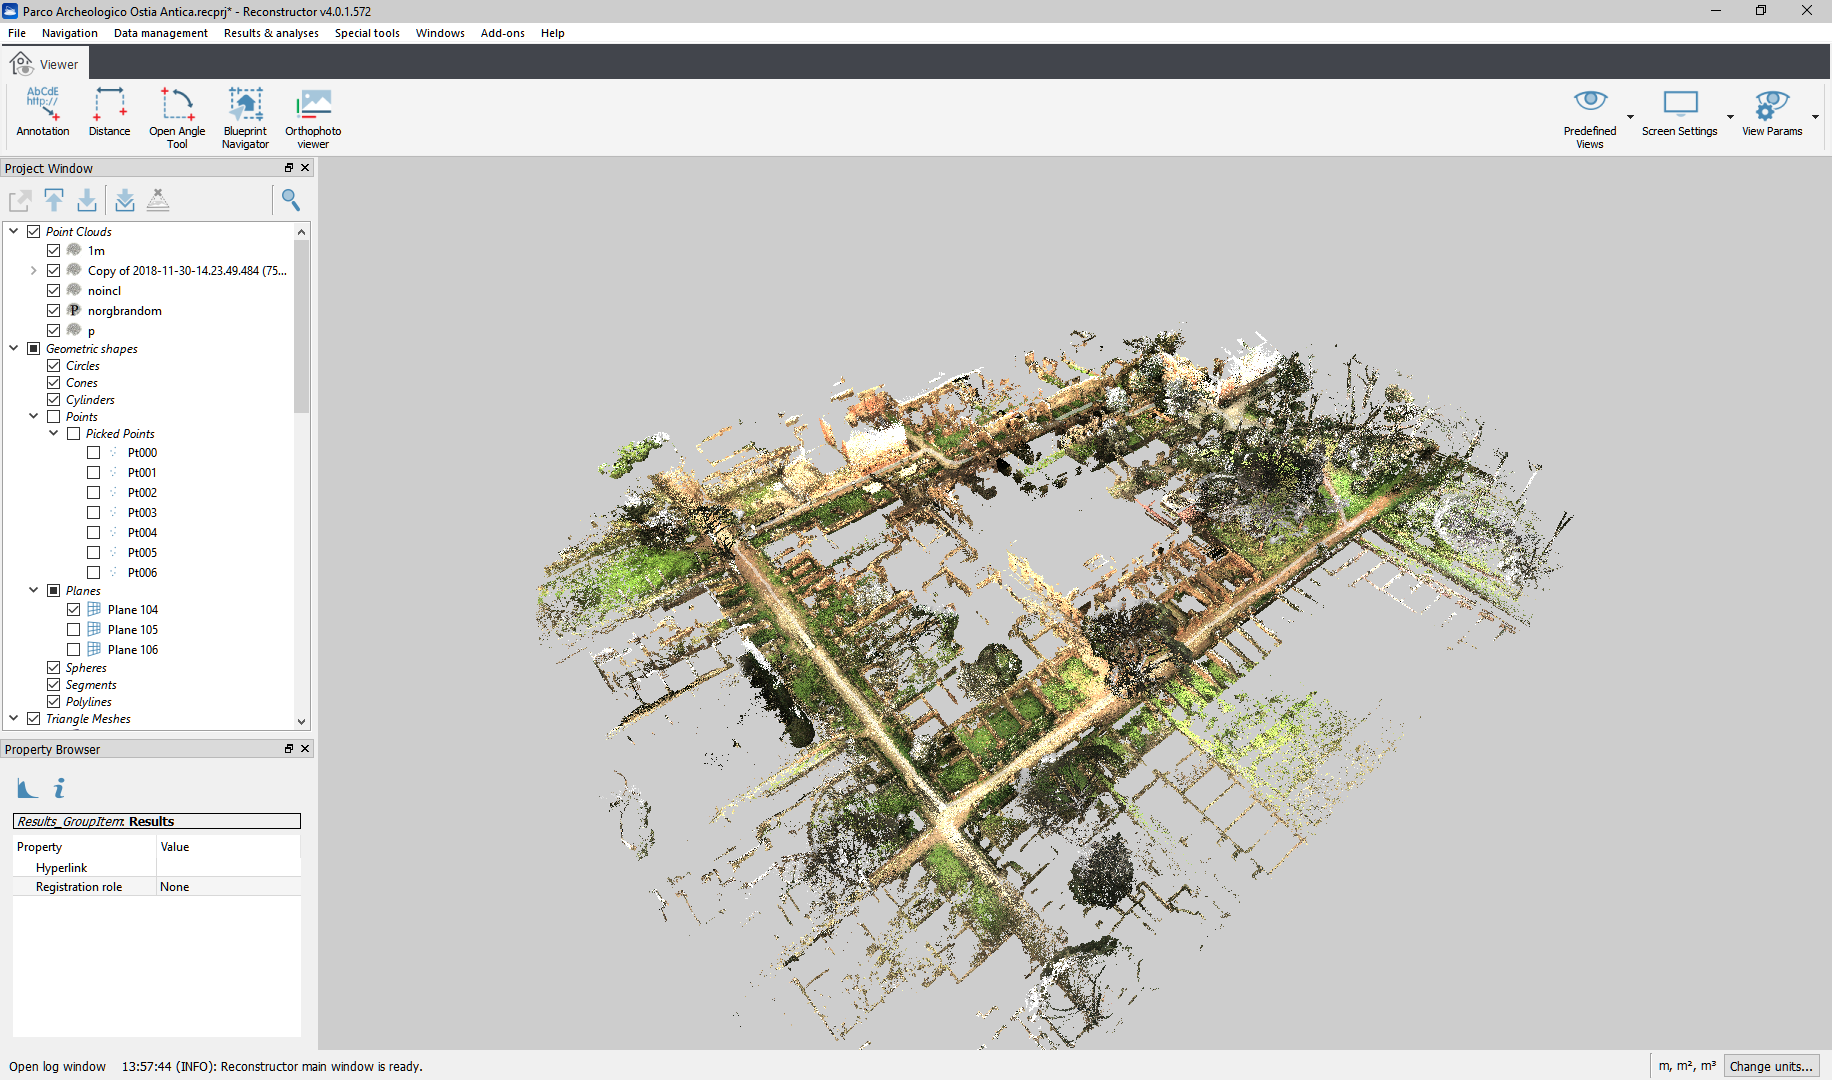Open the Results & analyses menu
Viewport: 1832px width, 1080px height.
271,33
